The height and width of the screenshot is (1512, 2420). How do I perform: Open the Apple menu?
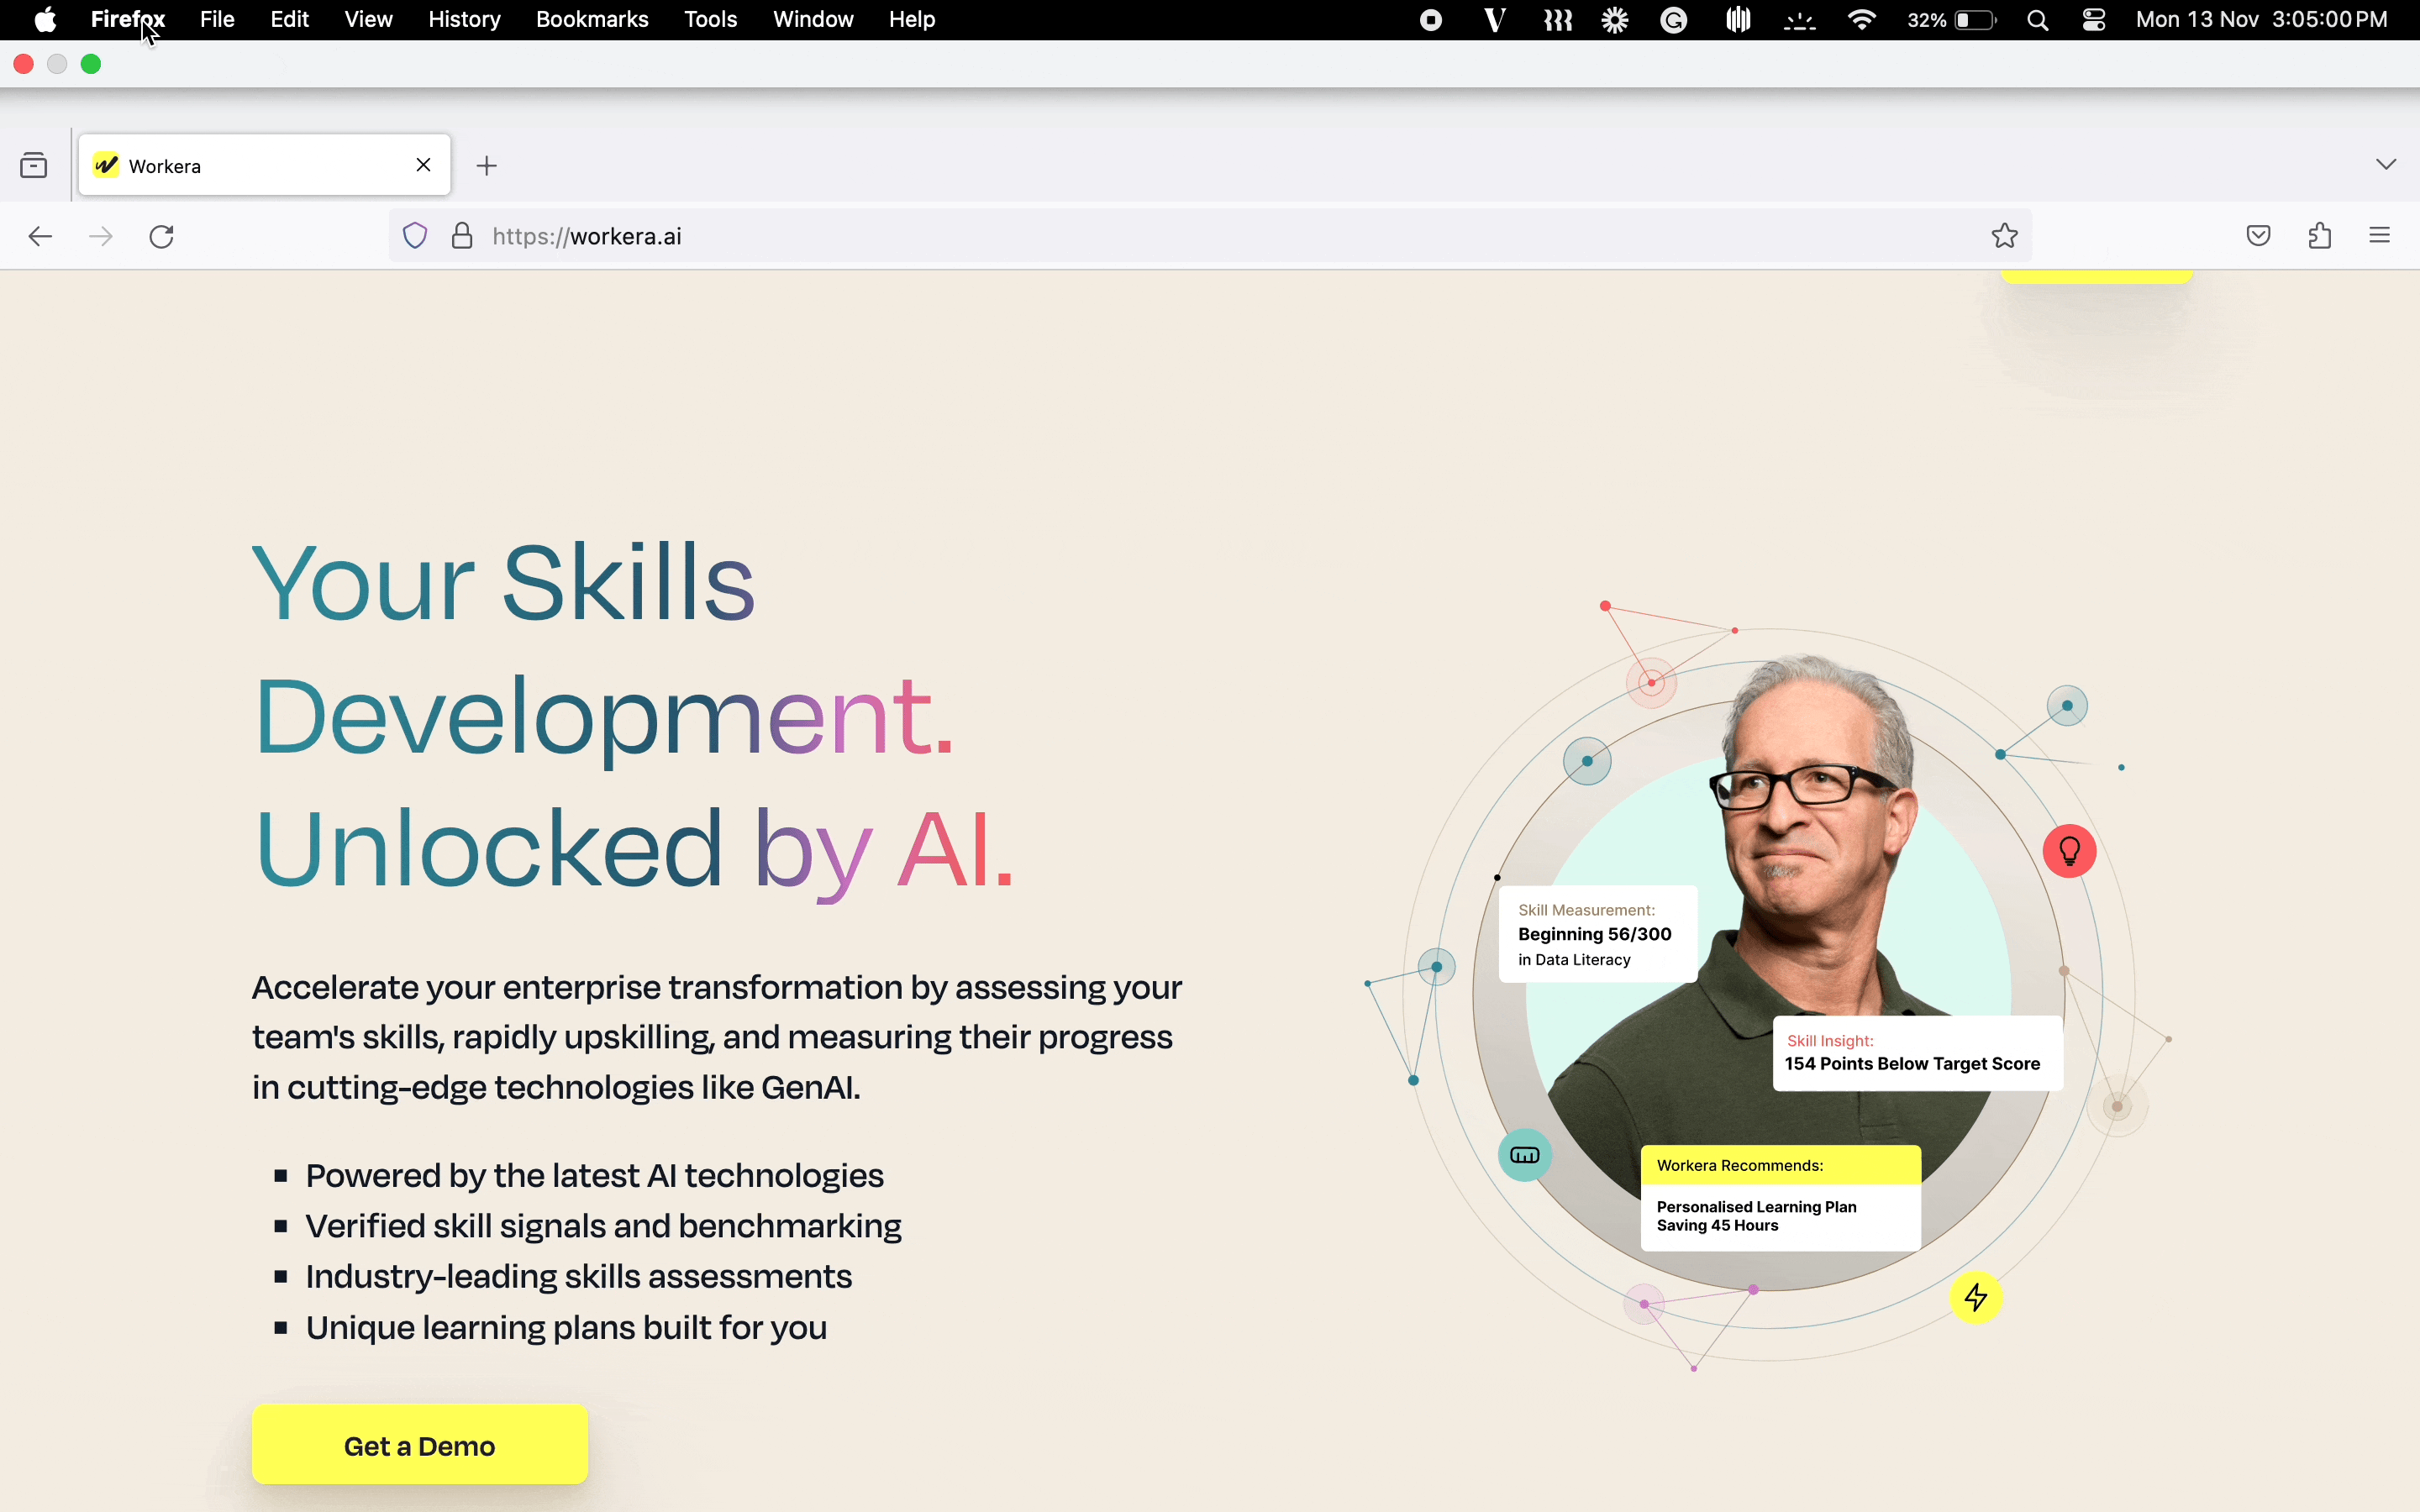click(45, 20)
